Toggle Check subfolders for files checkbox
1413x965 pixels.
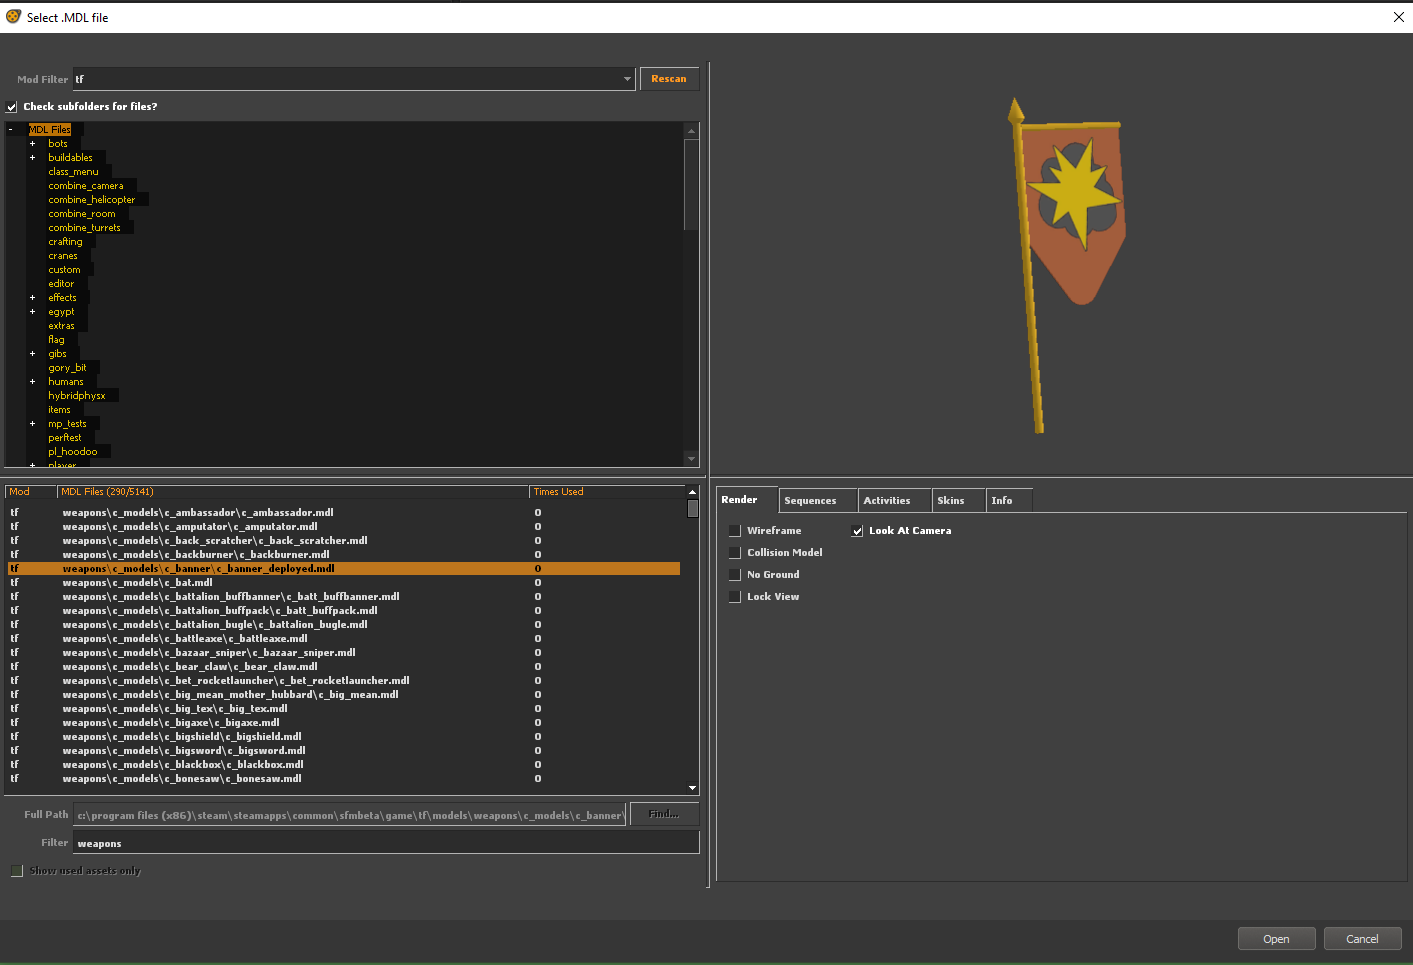(x=12, y=107)
